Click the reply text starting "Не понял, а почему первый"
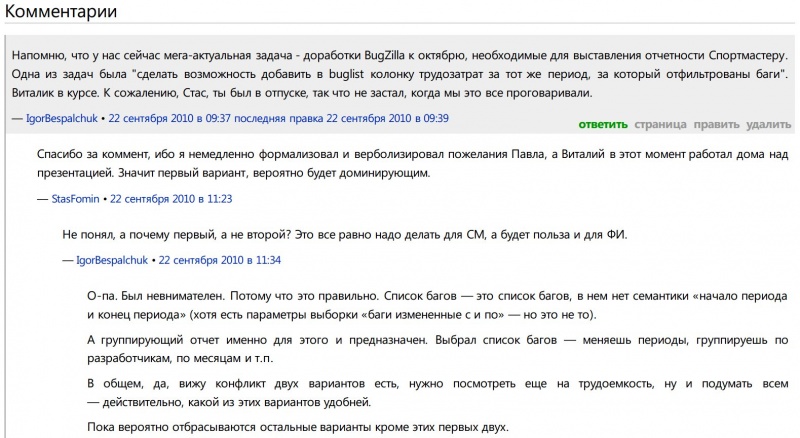Image resolution: width=800 pixels, height=438 pixels. [345, 235]
